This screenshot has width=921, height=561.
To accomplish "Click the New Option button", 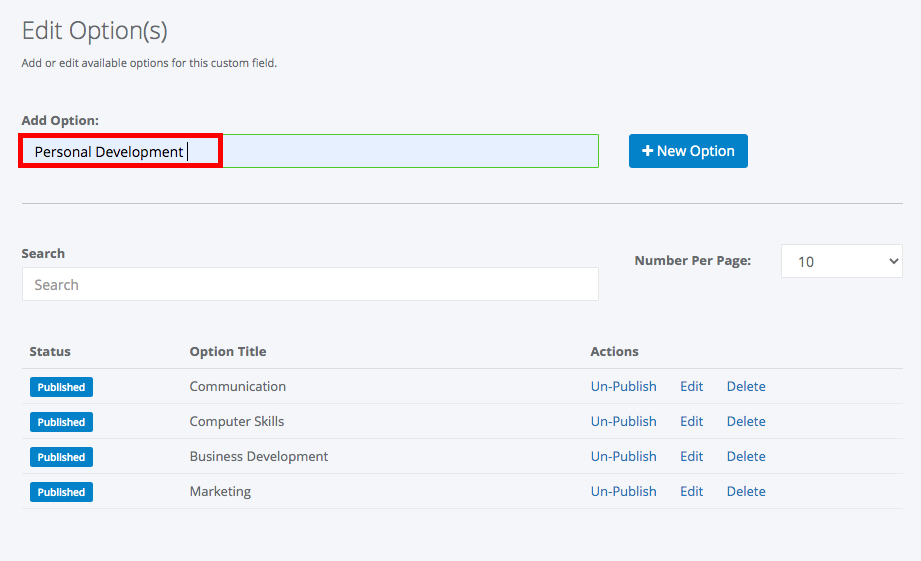I will tap(688, 151).
